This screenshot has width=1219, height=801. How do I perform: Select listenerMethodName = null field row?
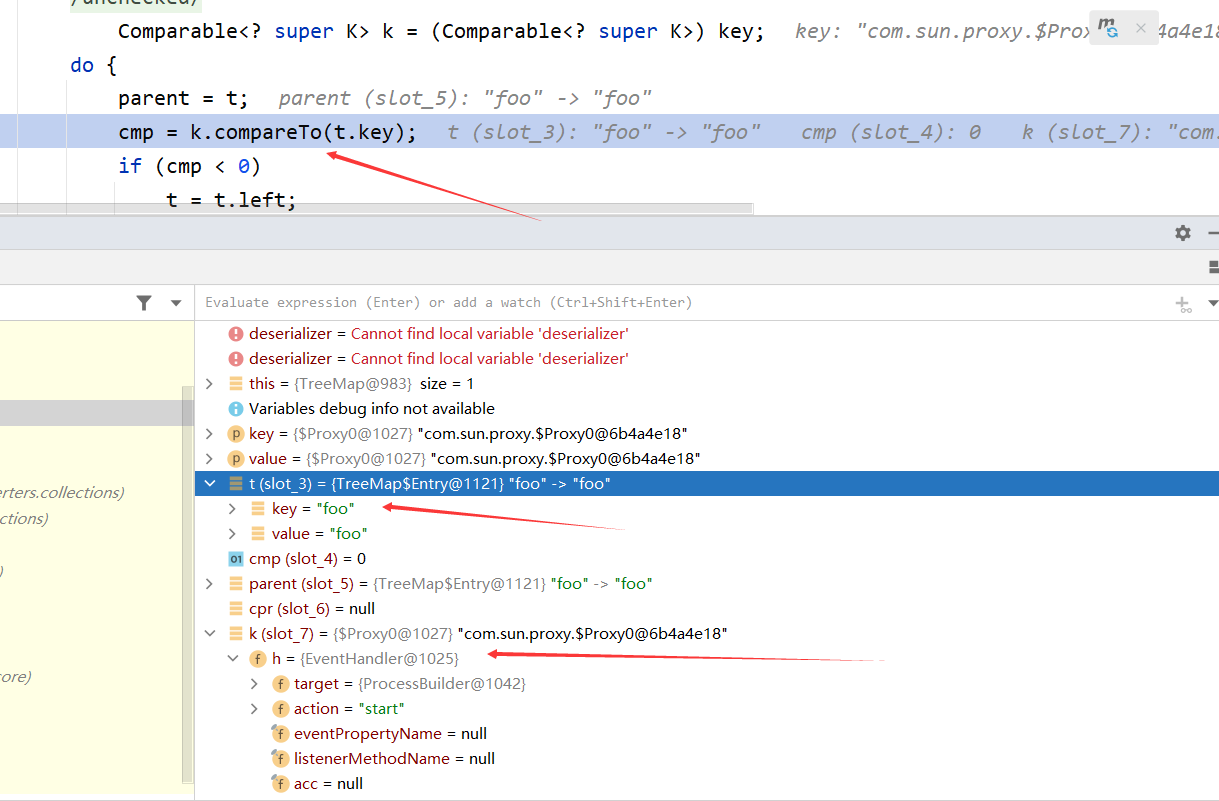click(707, 758)
